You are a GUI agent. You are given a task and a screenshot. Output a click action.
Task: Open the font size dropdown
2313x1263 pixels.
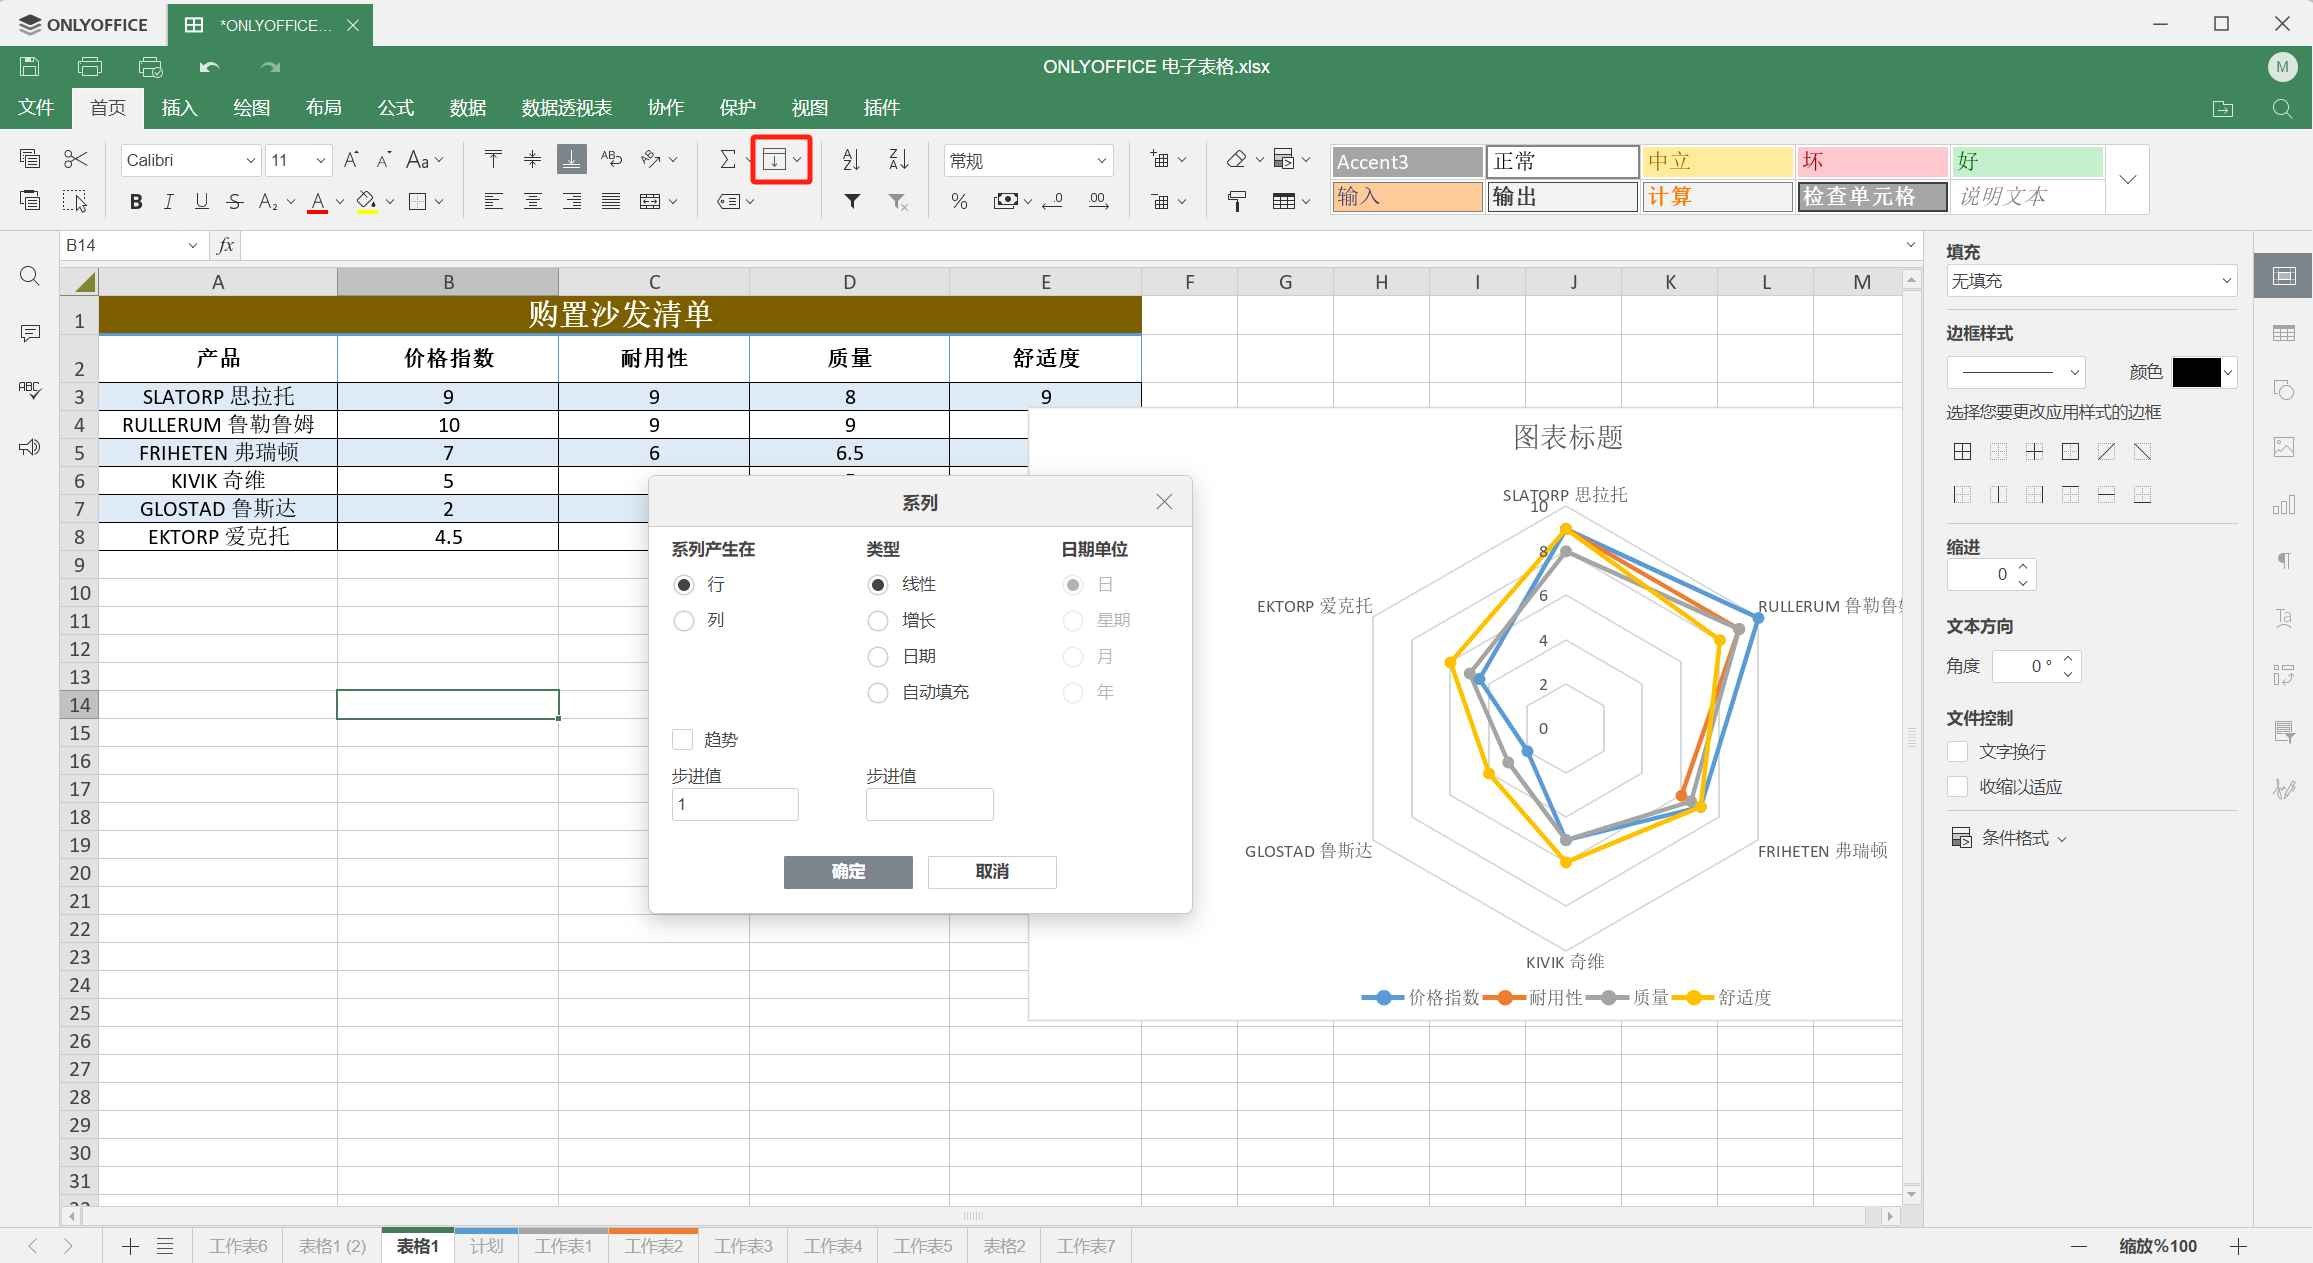point(320,160)
